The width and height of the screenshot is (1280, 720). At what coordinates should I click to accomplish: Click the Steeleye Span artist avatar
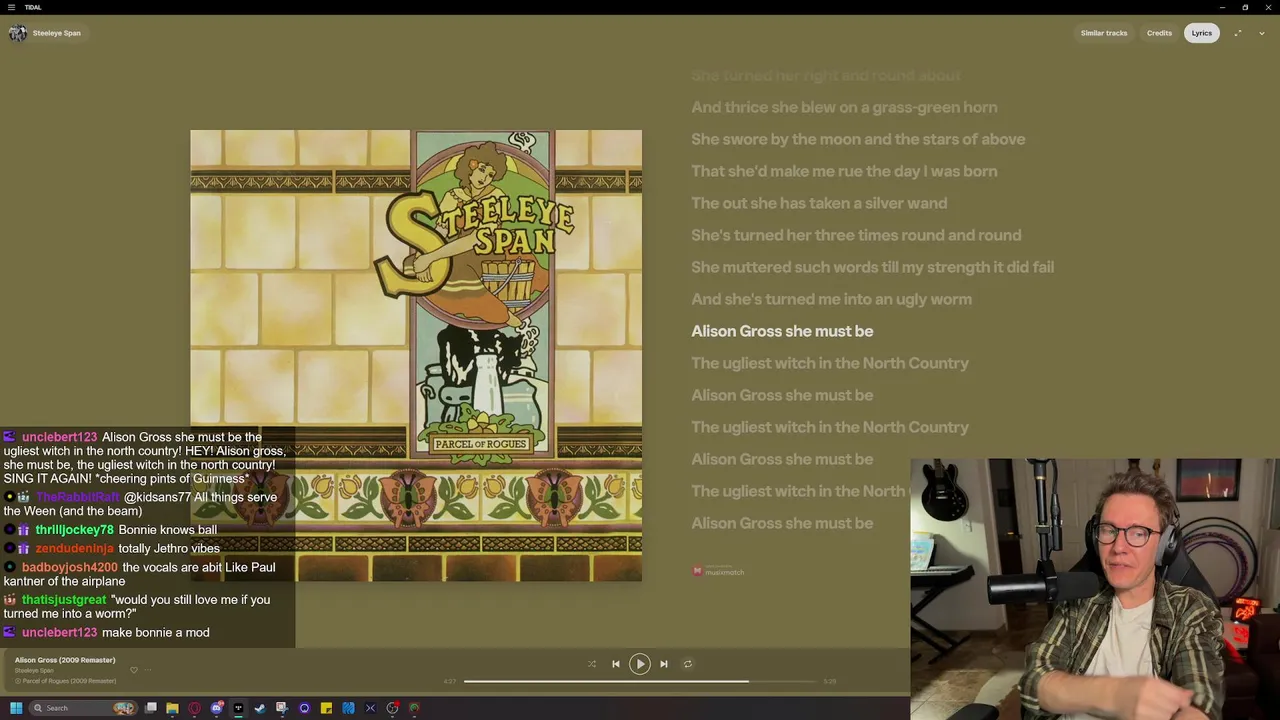(17, 33)
